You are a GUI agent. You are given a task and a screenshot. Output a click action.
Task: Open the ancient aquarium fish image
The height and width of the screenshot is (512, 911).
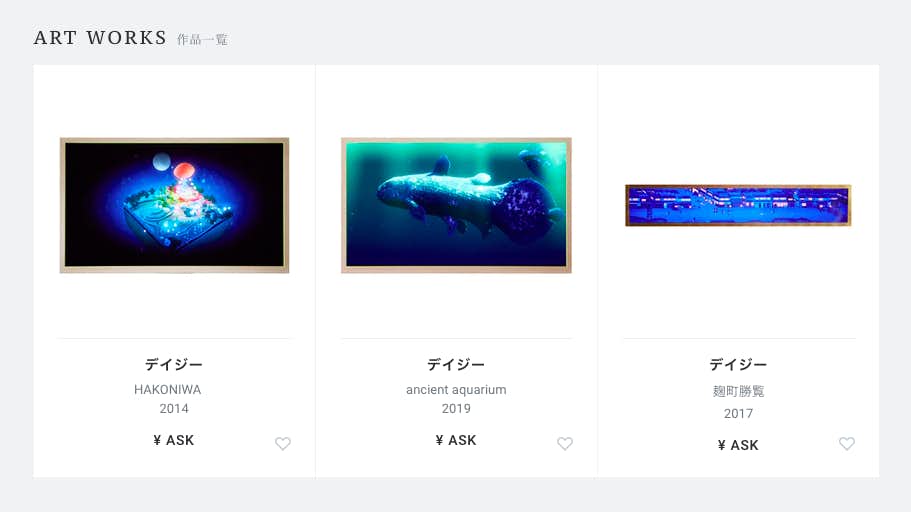[x=456, y=205]
